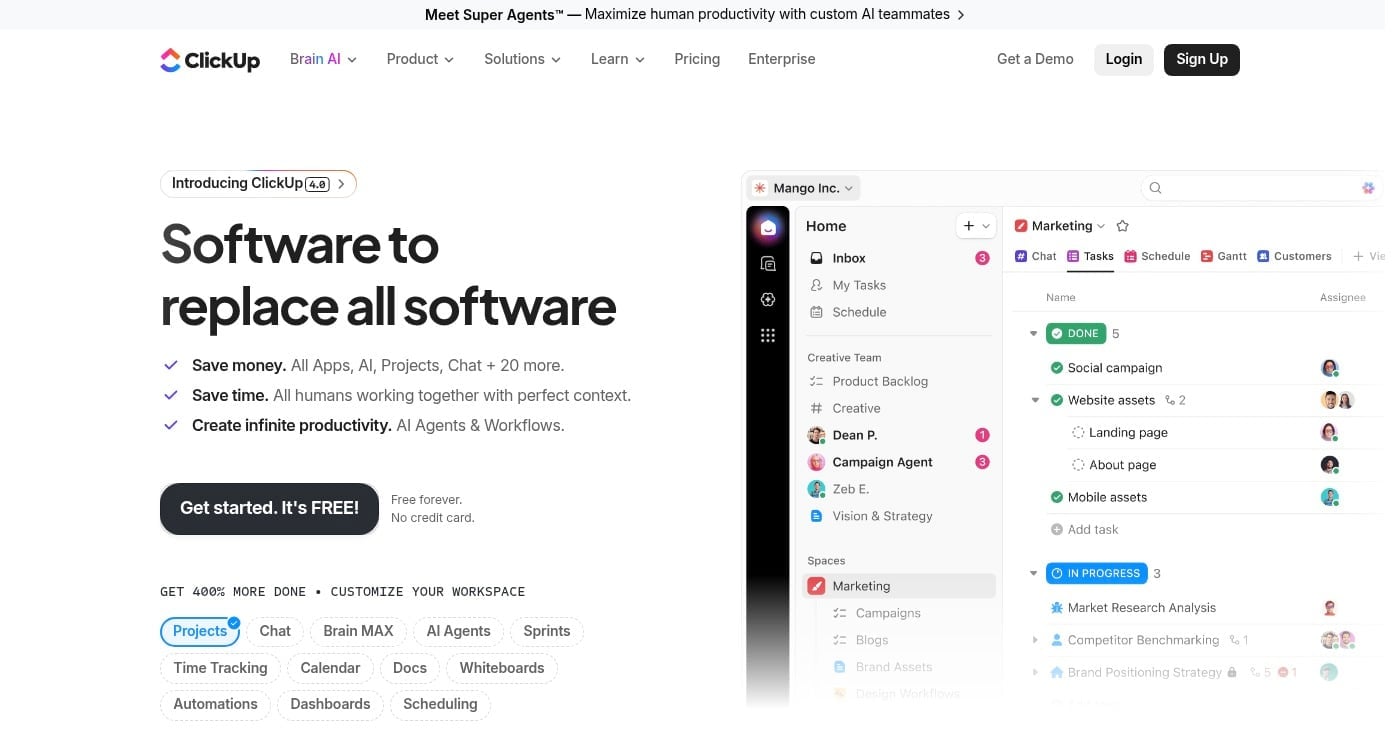Click the Mango Inc. workspace logo
Viewport: 1400px width, 735px height.
(761, 188)
